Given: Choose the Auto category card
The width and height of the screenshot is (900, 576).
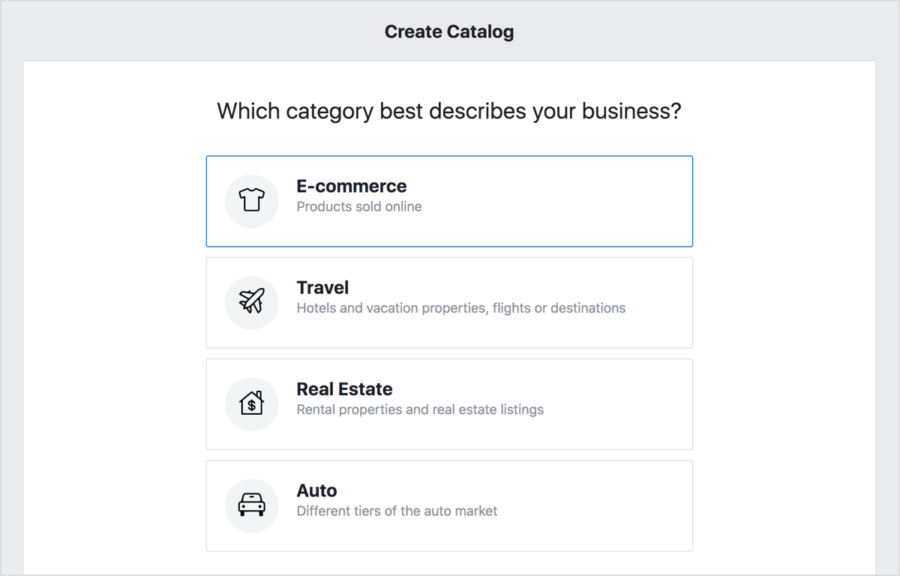Looking at the screenshot, I should (449, 505).
